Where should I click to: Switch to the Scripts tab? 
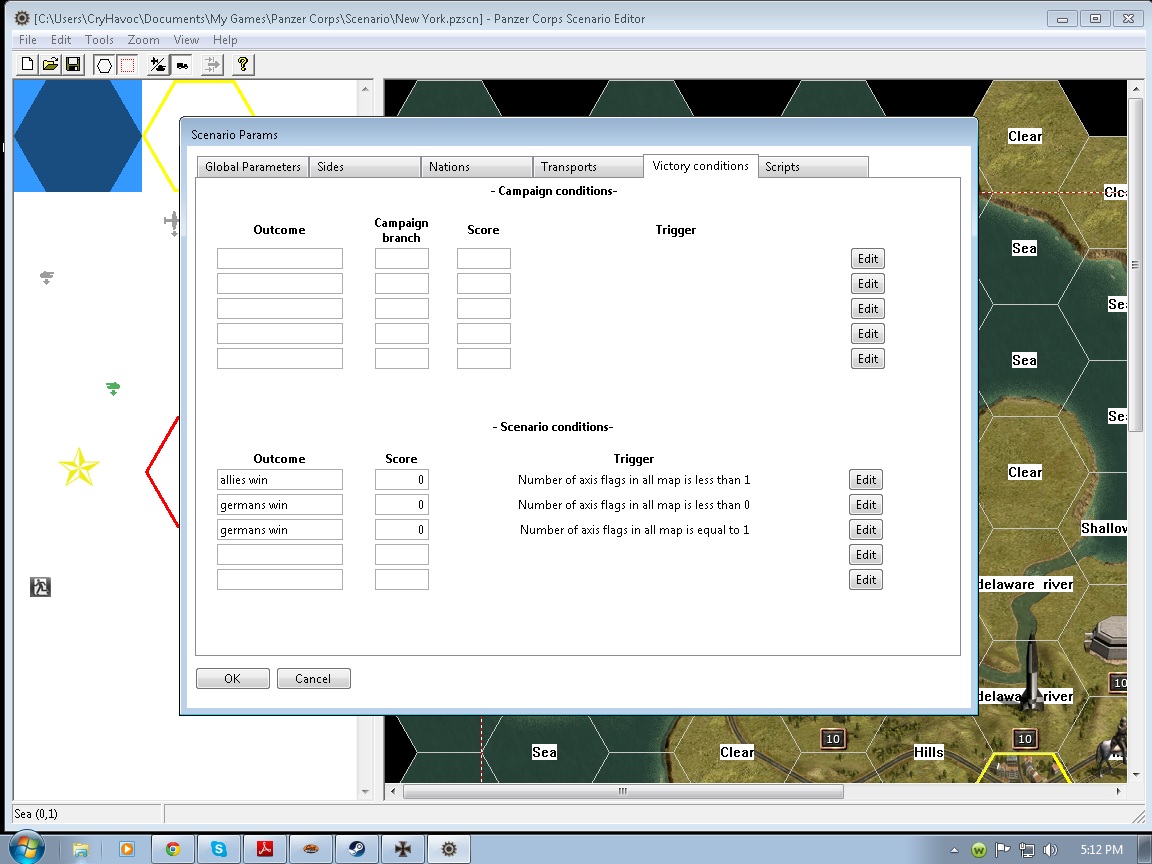813,167
